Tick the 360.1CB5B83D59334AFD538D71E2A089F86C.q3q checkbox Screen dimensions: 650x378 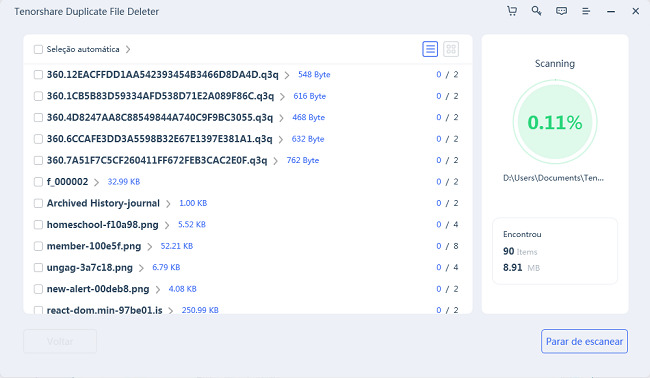click(x=38, y=96)
